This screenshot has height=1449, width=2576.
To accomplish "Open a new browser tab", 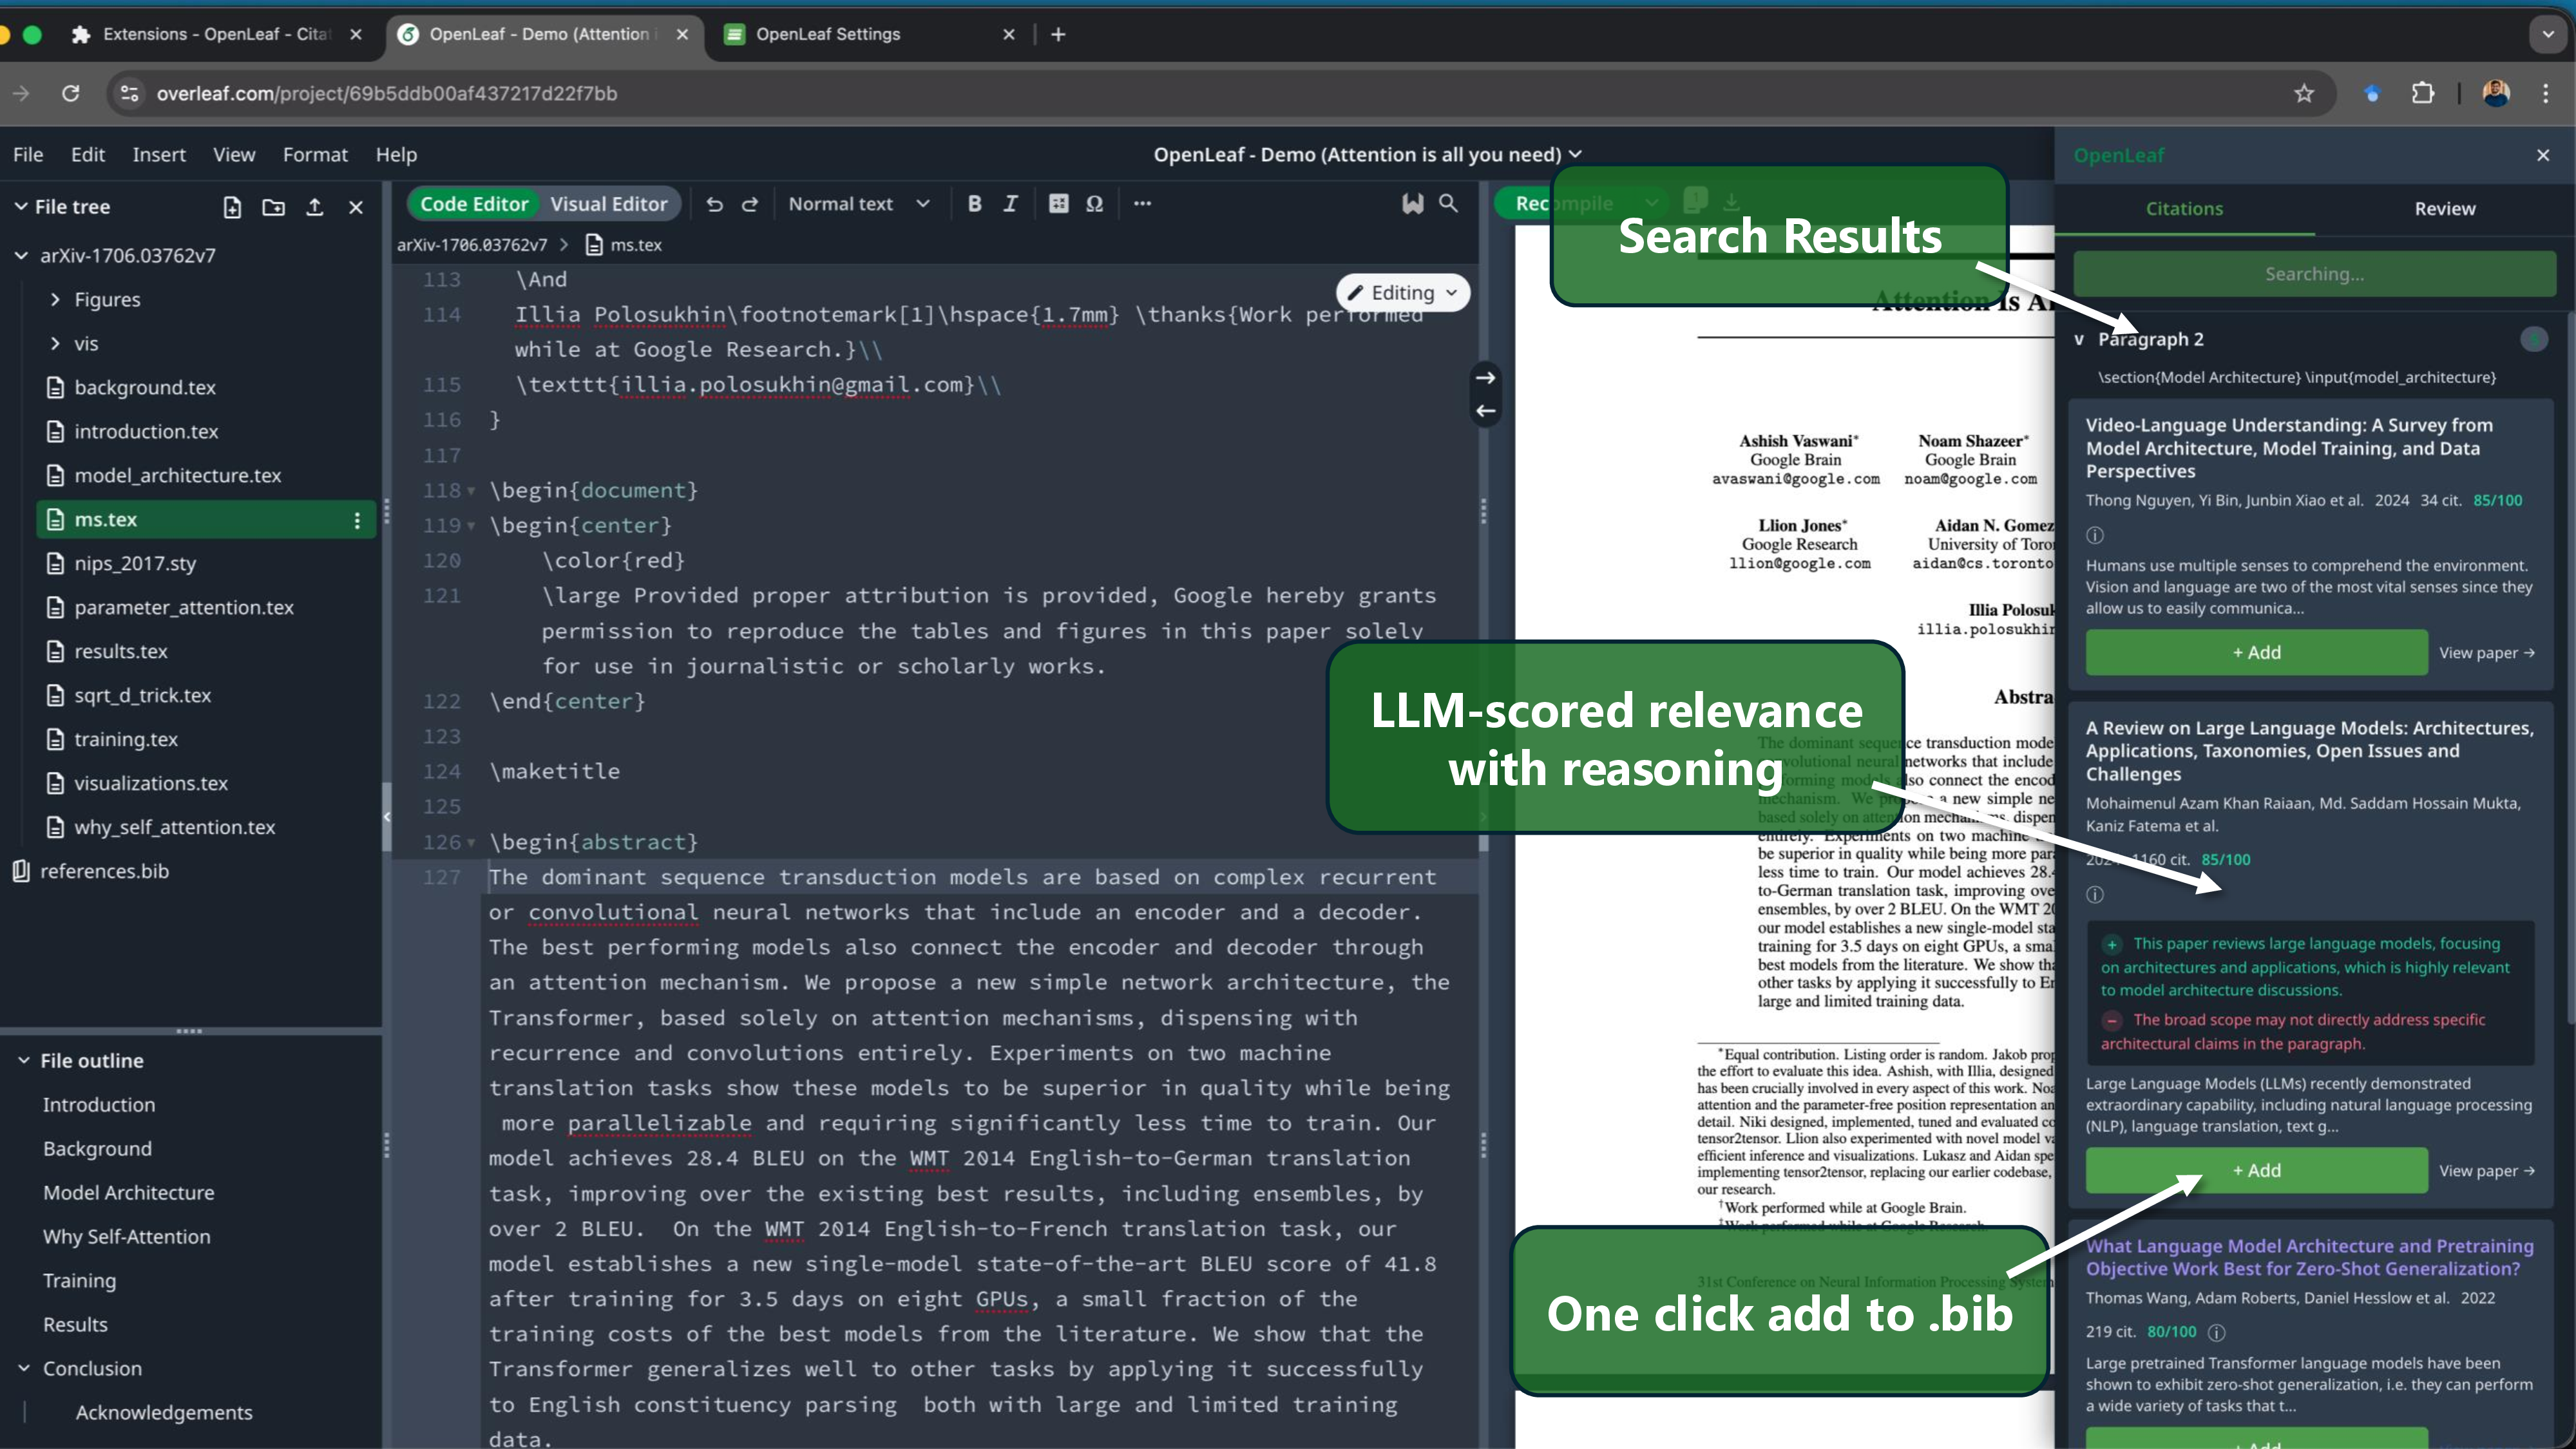I will (x=1058, y=34).
